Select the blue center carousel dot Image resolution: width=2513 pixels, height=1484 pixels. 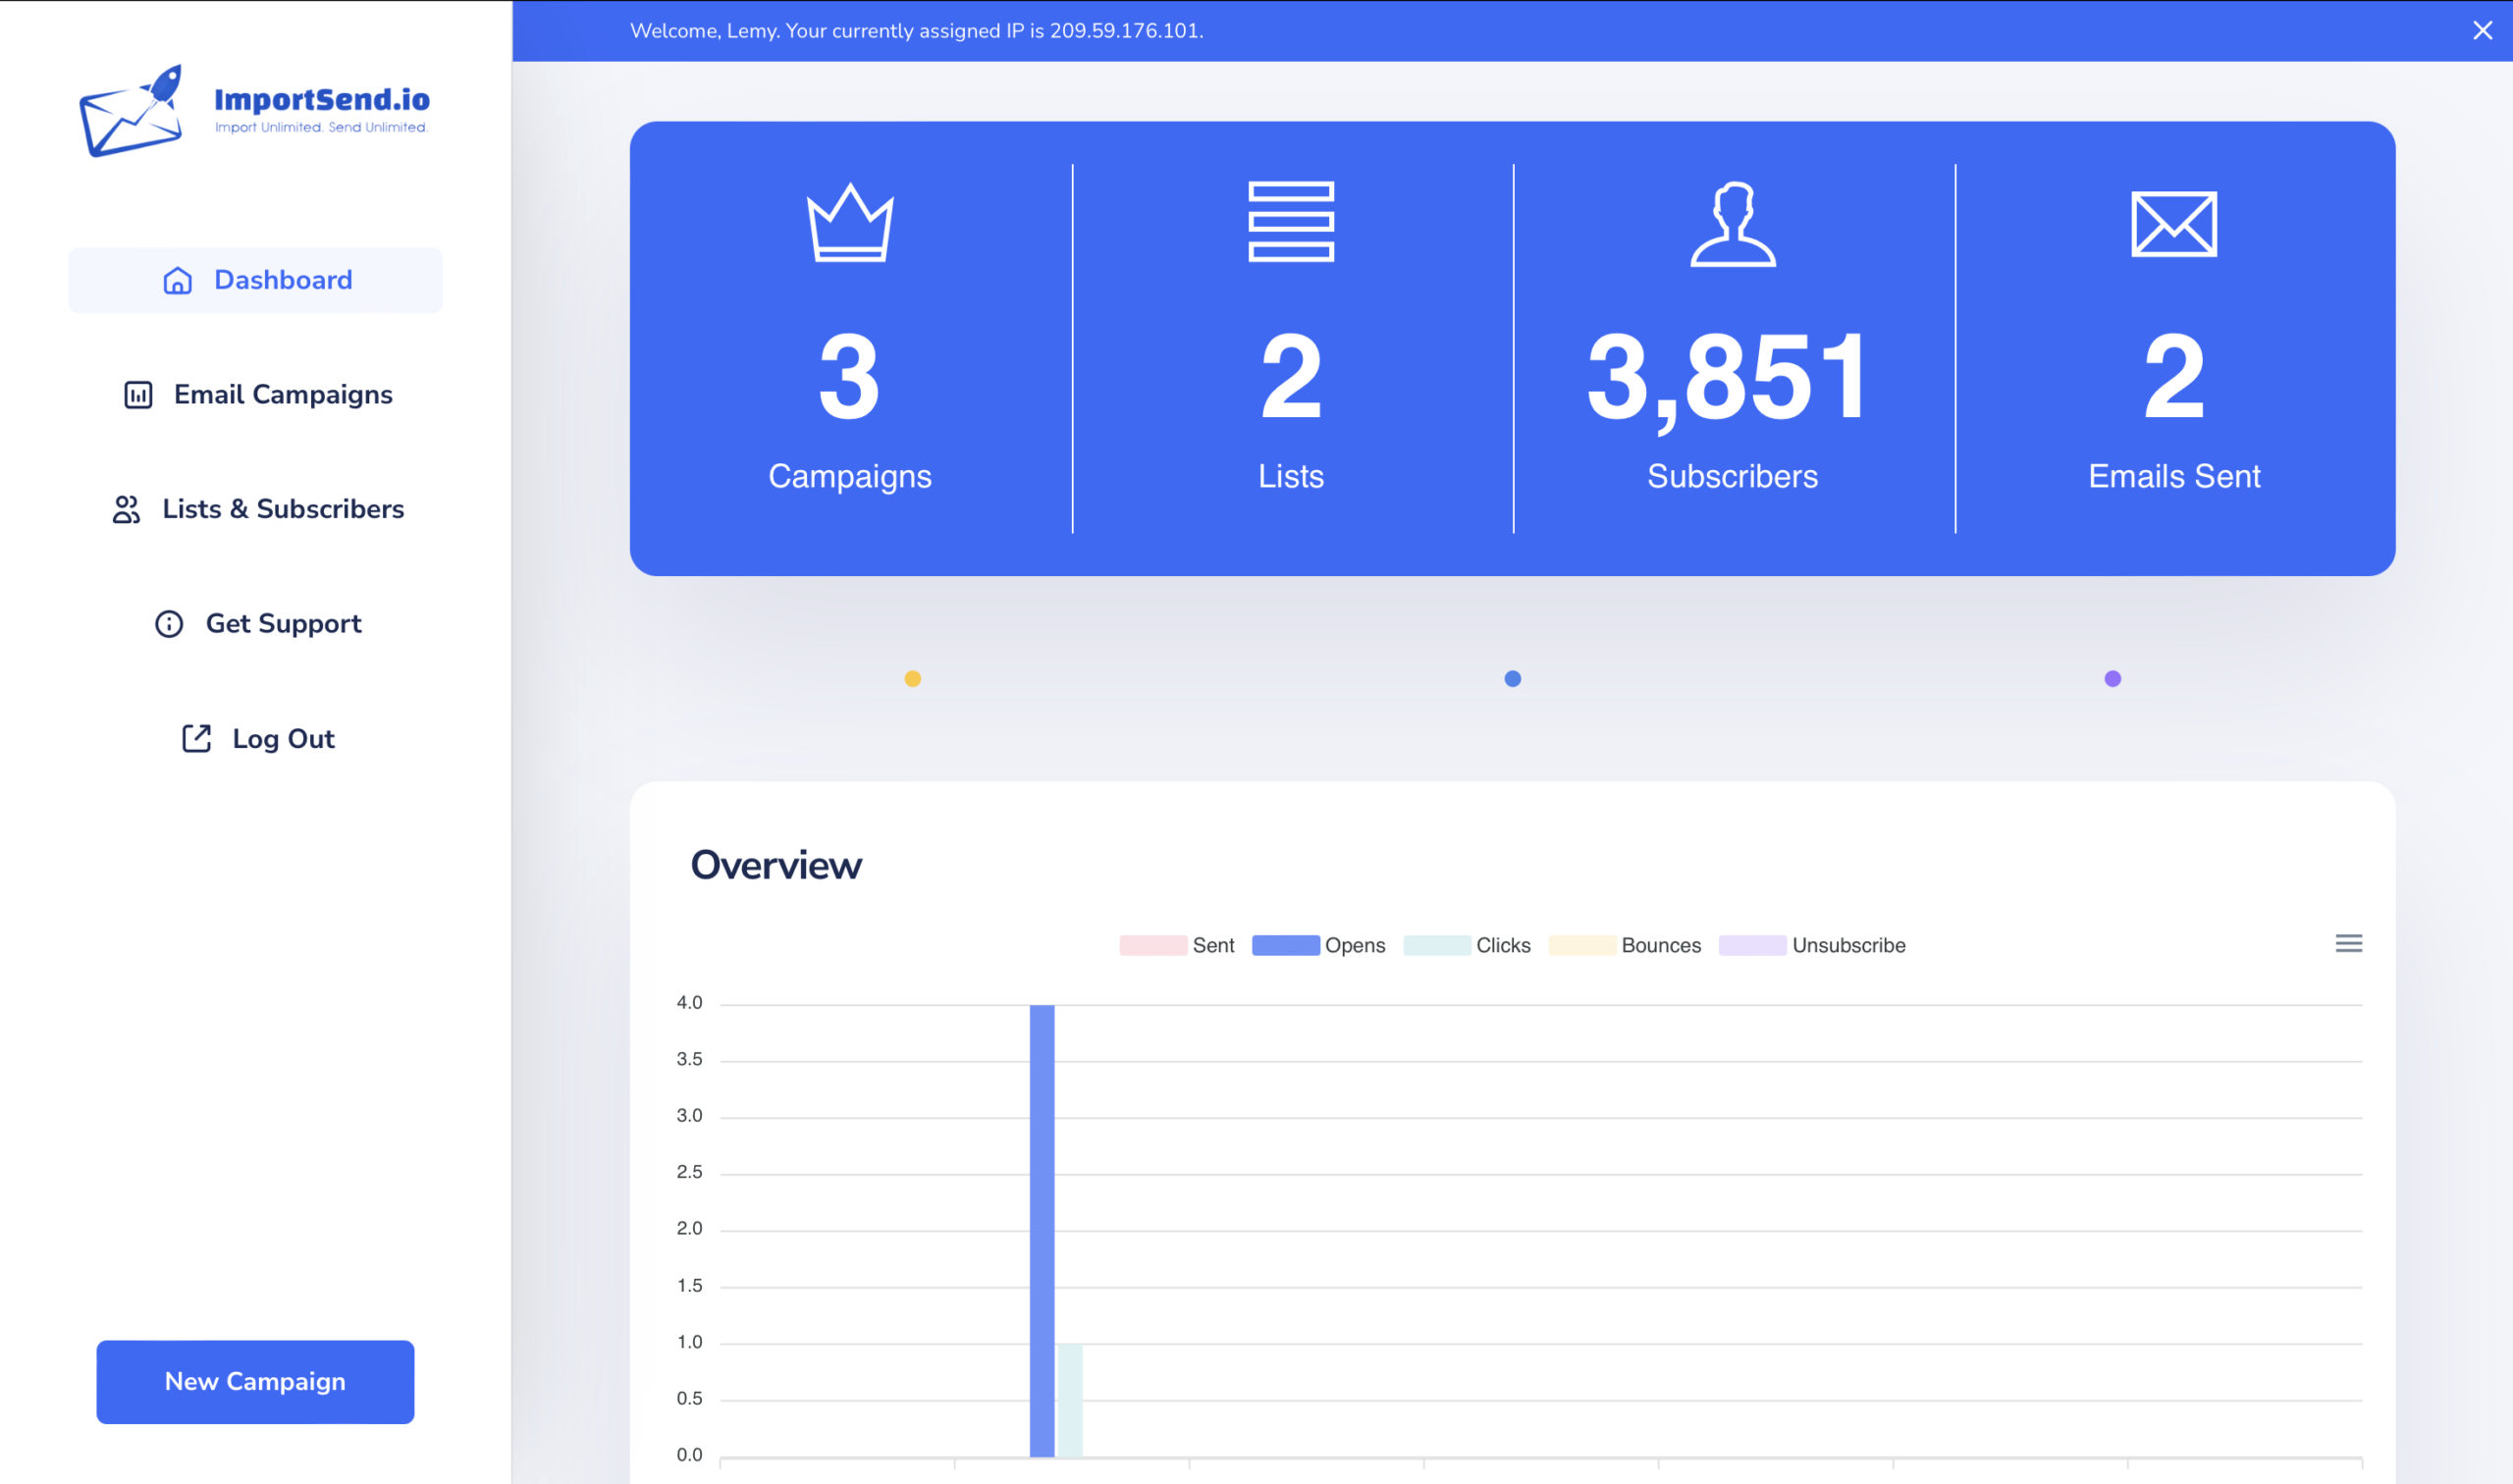point(1512,679)
